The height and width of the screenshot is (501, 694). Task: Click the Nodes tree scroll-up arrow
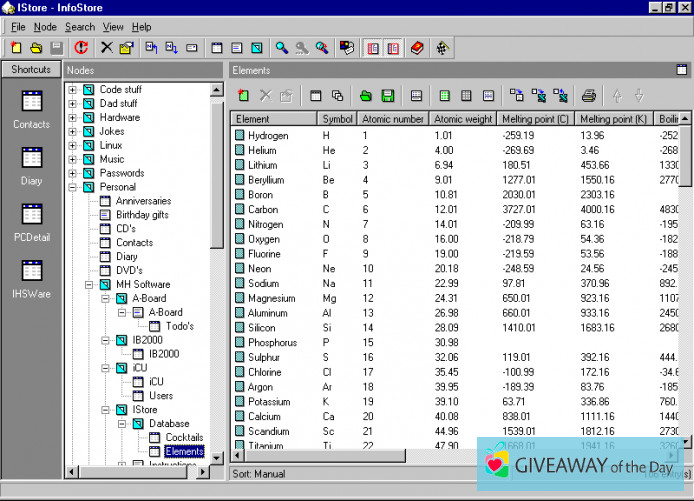pos(217,90)
